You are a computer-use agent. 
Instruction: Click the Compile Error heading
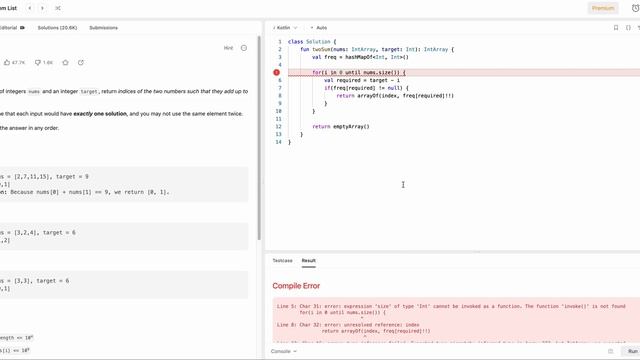tap(296, 286)
